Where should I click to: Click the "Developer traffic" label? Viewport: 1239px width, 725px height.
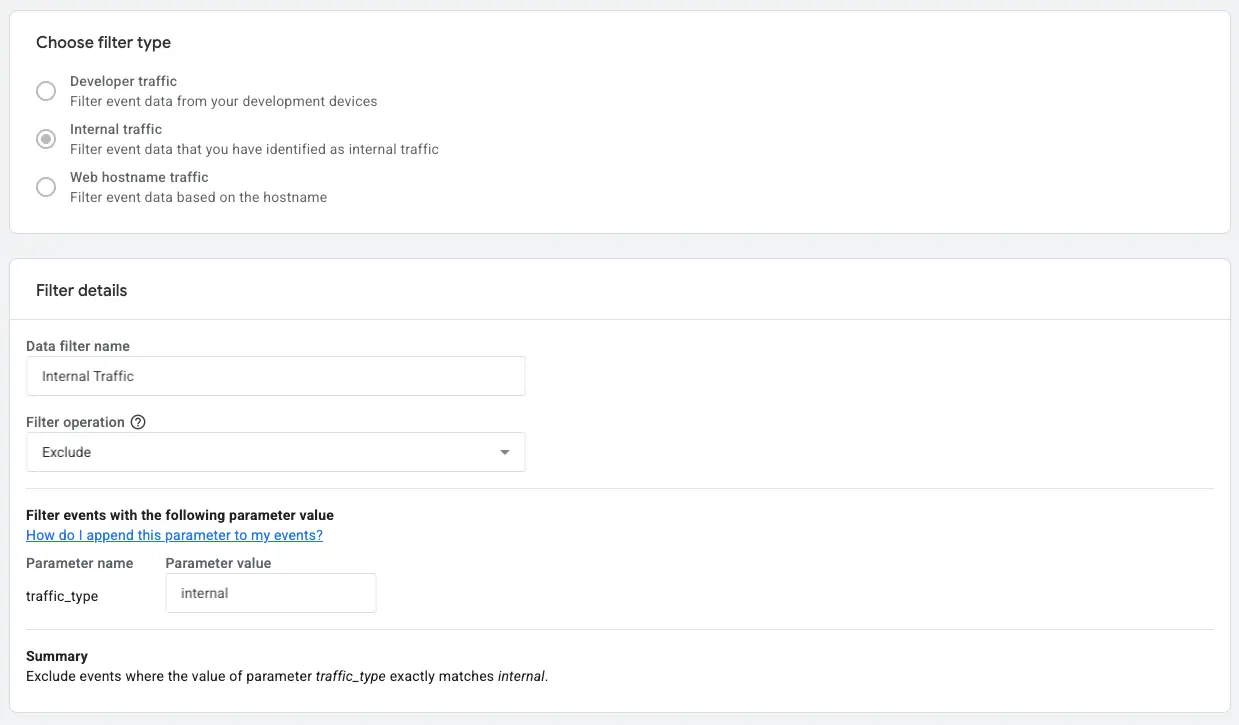coord(123,81)
